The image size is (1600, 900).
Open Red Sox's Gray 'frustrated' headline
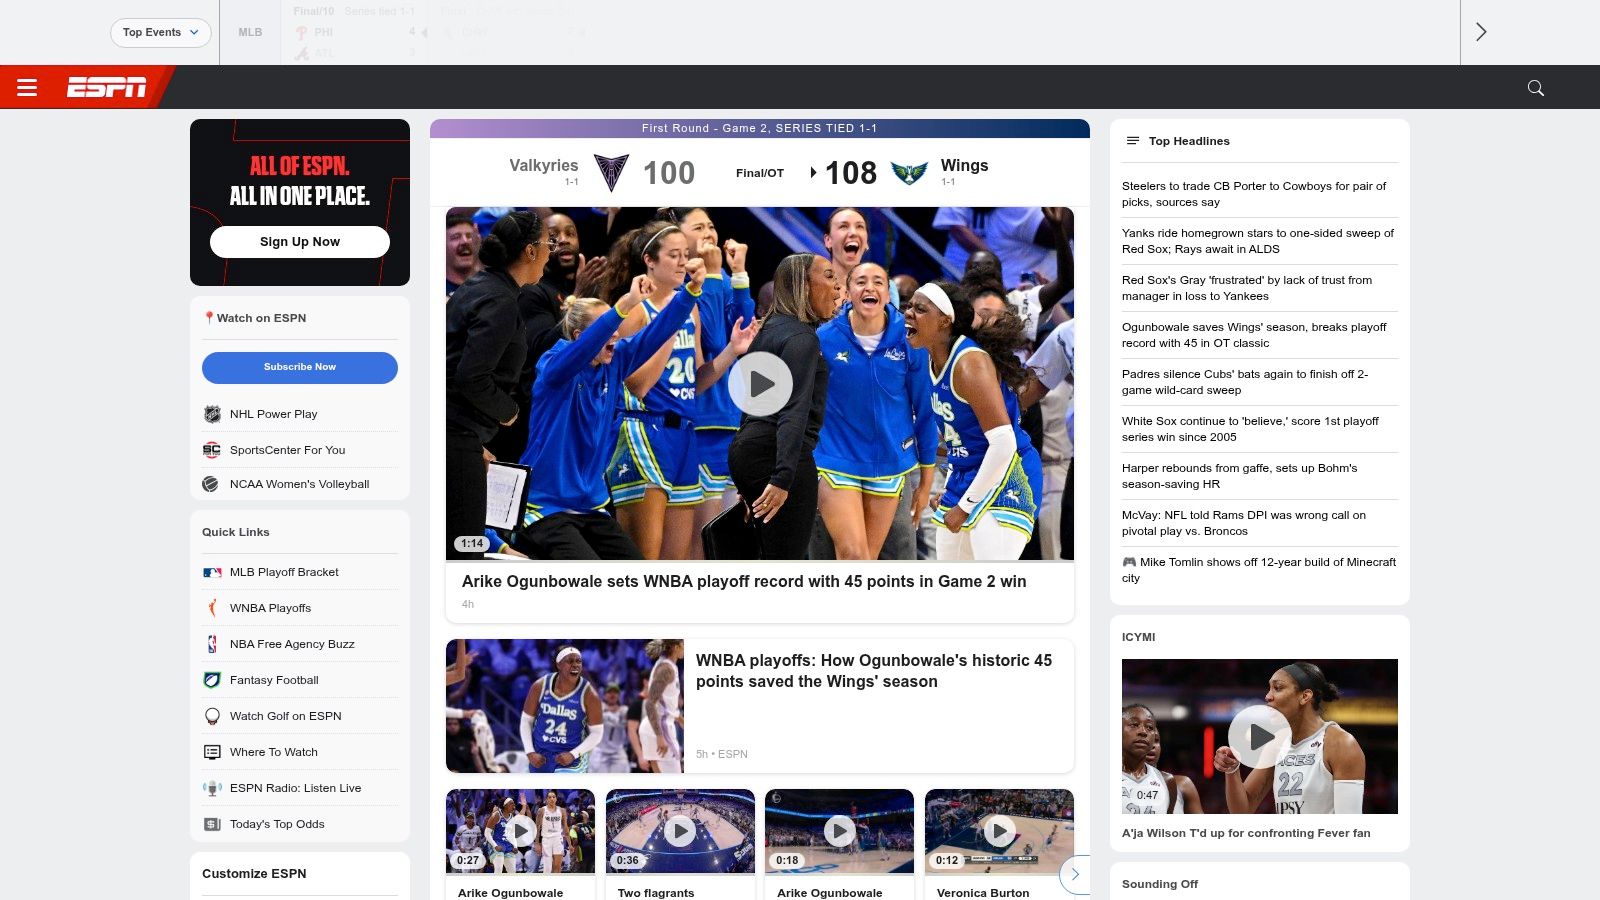click(x=1247, y=288)
